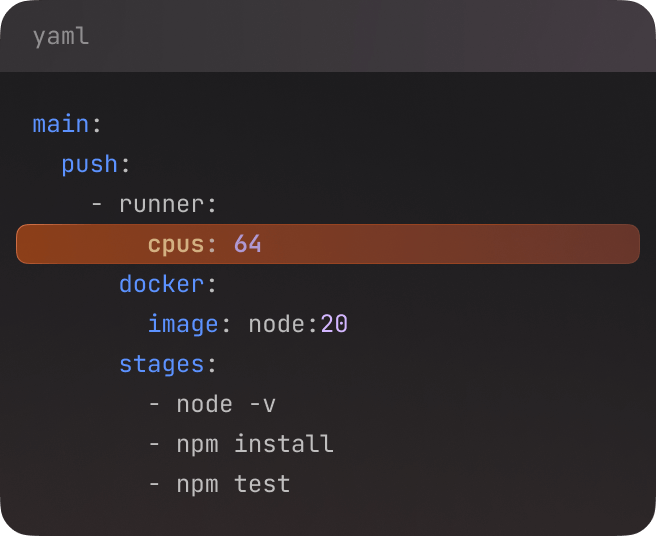The height and width of the screenshot is (536, 656).
Task: Click the runner key
Action: coord(161,204)
